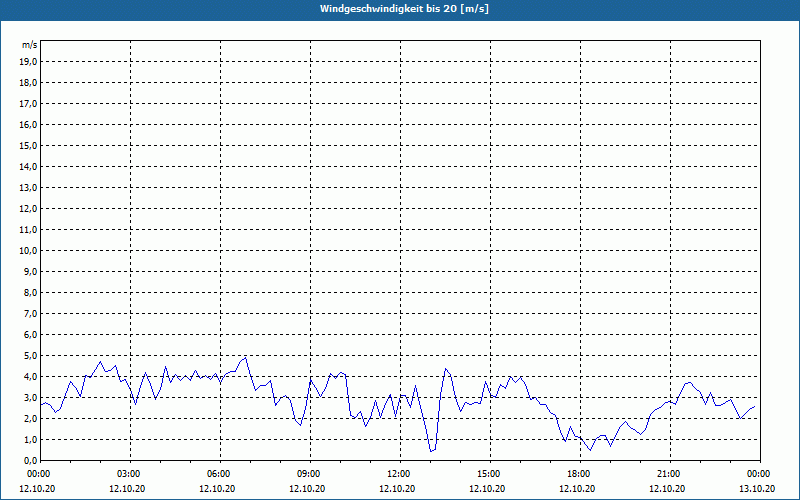Click the "13,0" y-axis value
The image size is (800, 500).
[x=28, y=188]
